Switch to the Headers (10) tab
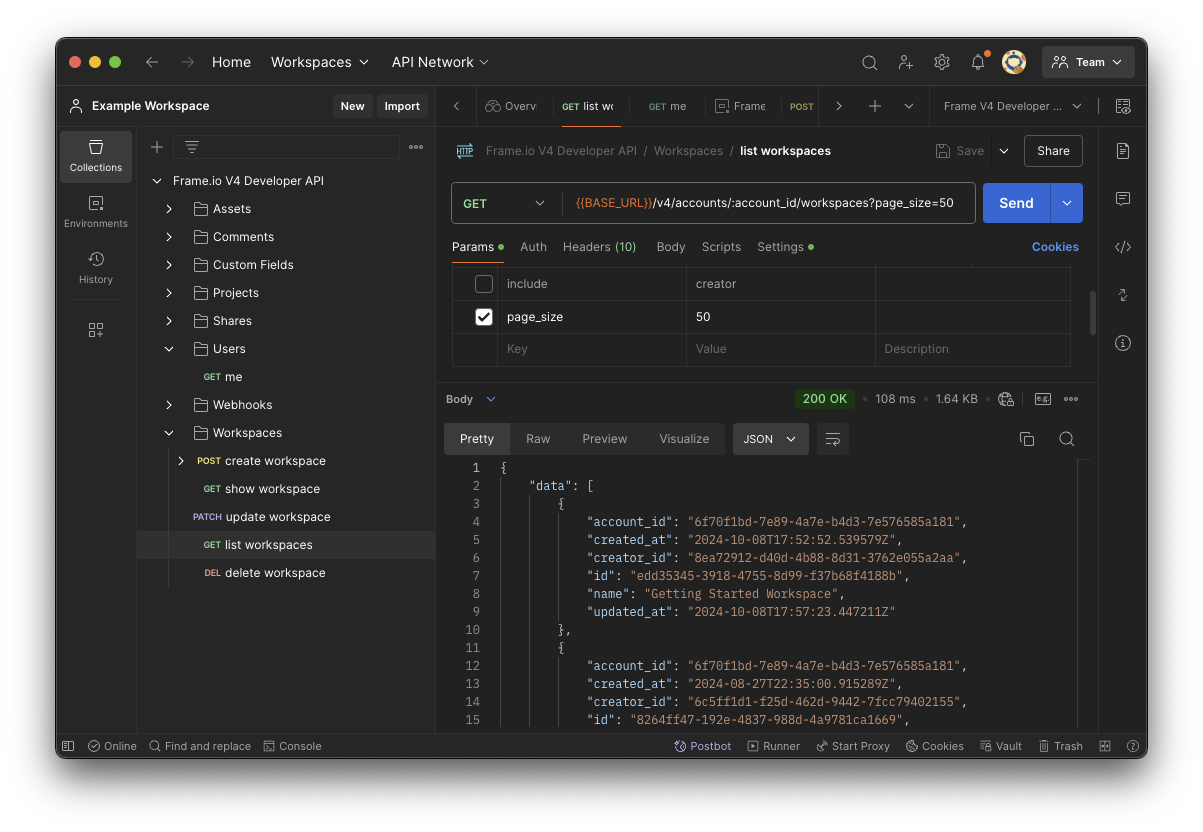The height and width of the screenshot is (832, 1203). pos(599,247)
